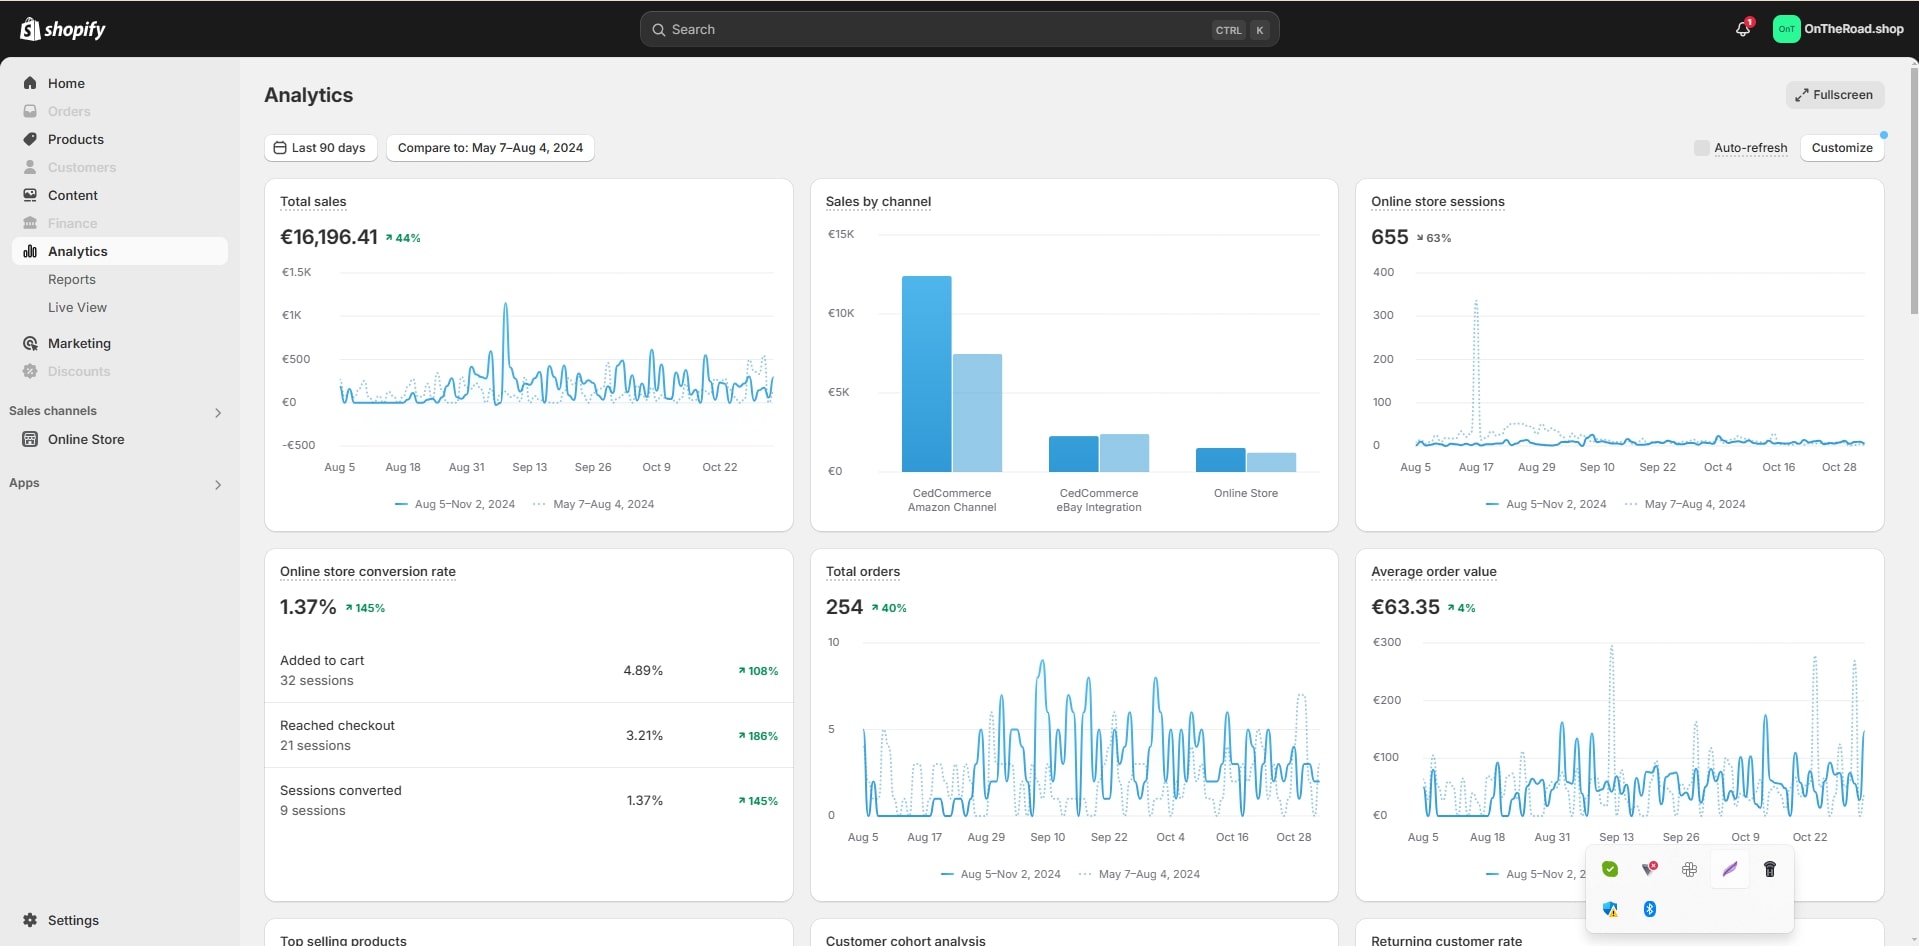Open the Compare to date range dropdown
The image size is (1919, 946).
(x=490, y=148)
